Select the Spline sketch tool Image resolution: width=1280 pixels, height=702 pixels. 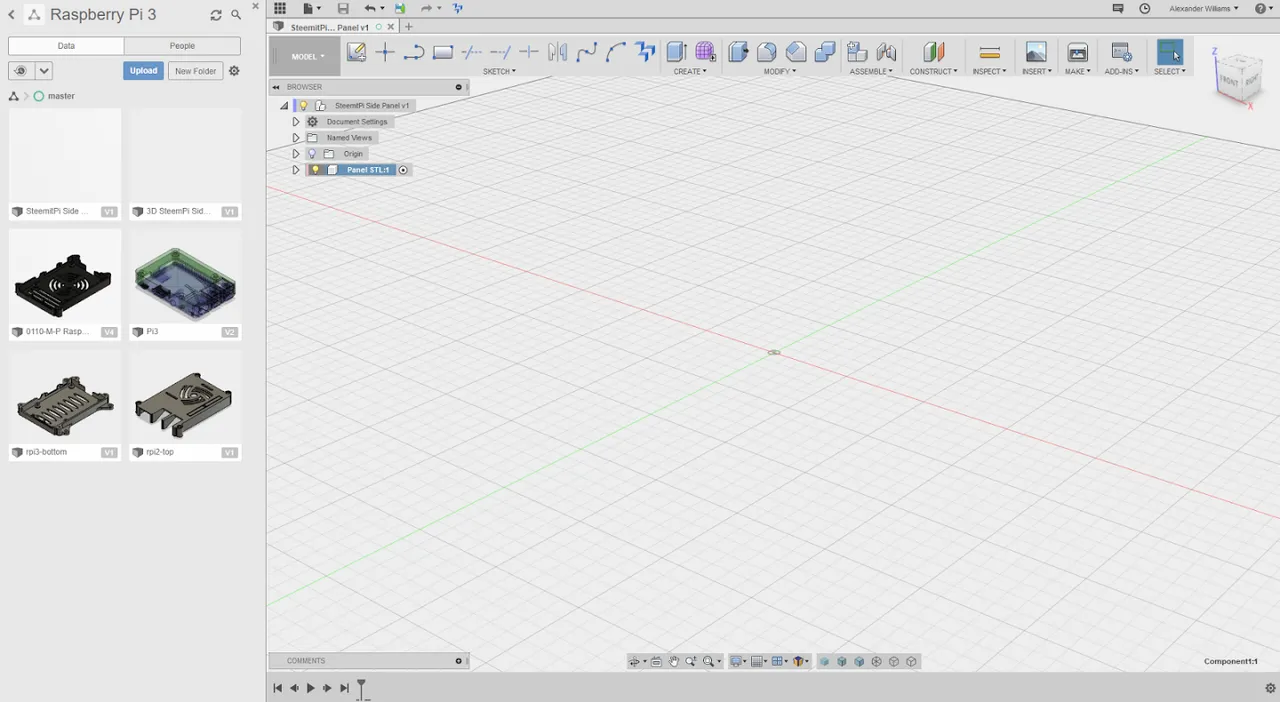pos(587,52)
